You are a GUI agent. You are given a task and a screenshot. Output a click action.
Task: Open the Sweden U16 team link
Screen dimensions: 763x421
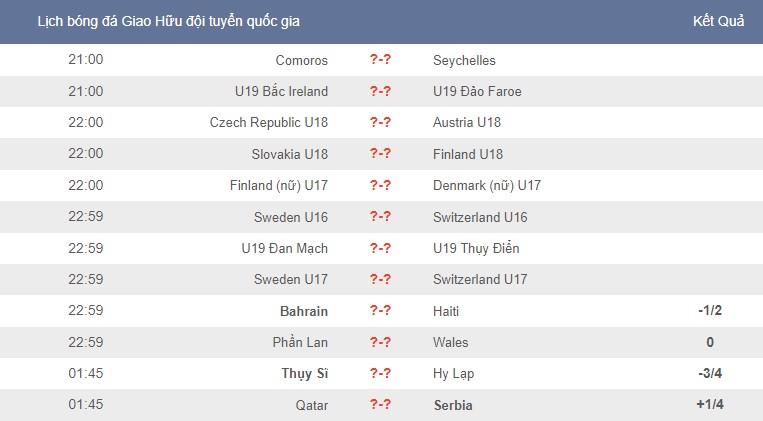[291, 217]
